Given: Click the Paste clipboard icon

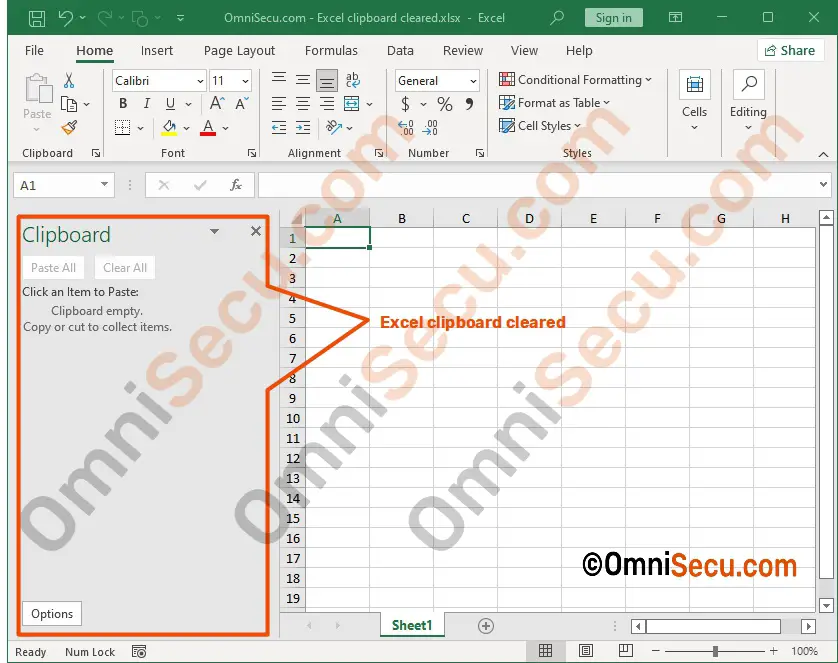Looking at the screenshot, I should (x=37, y=89).
